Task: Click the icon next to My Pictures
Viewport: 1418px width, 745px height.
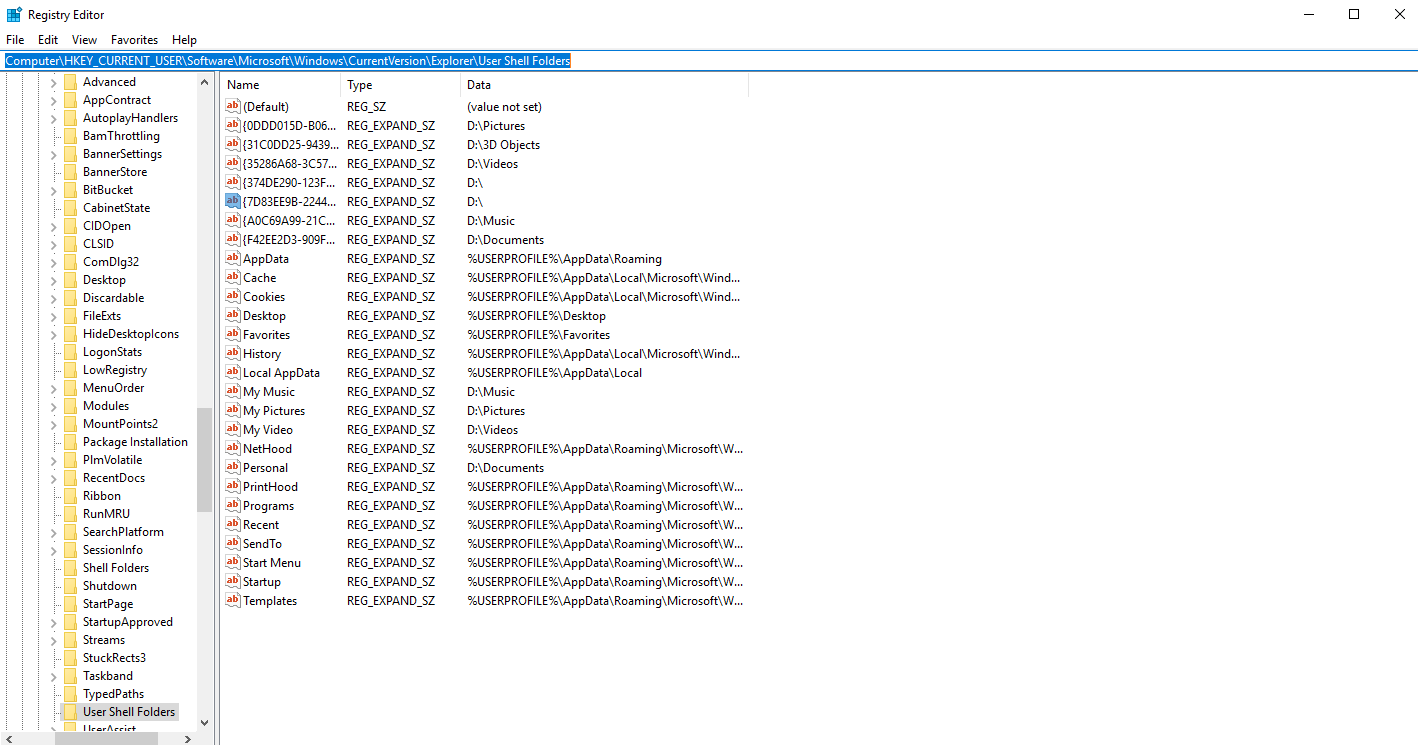Action: pyautogui.click(x=233, y=410)
